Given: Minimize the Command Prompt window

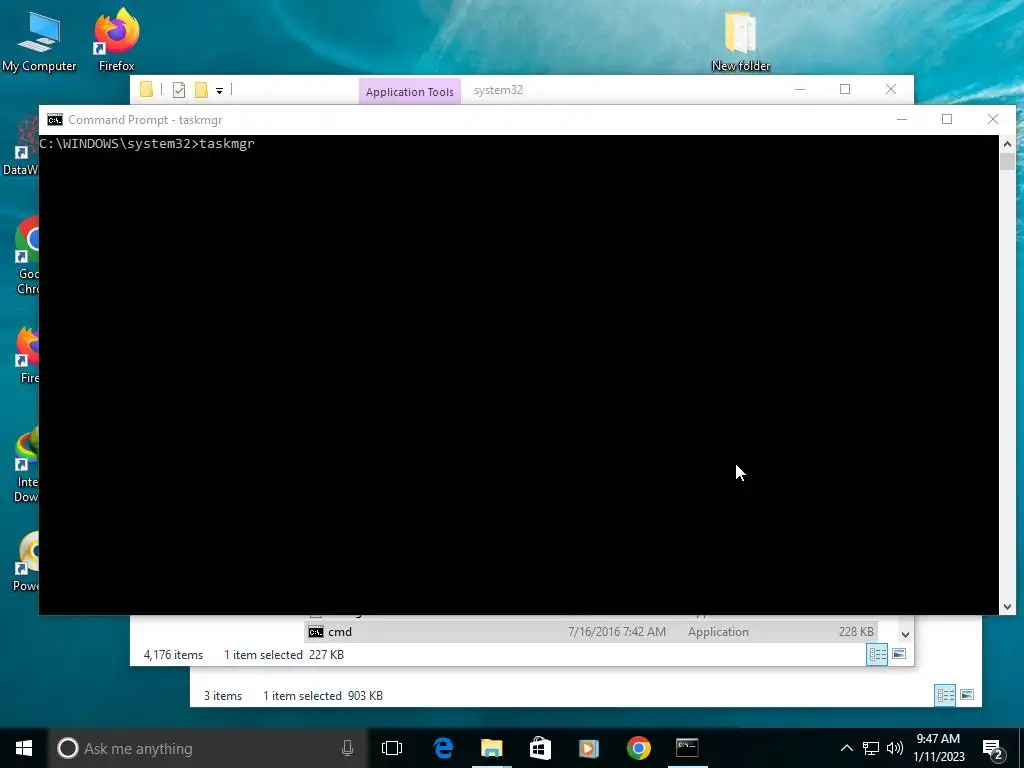Looking at the screenshot, I should (x=902, y=119).
